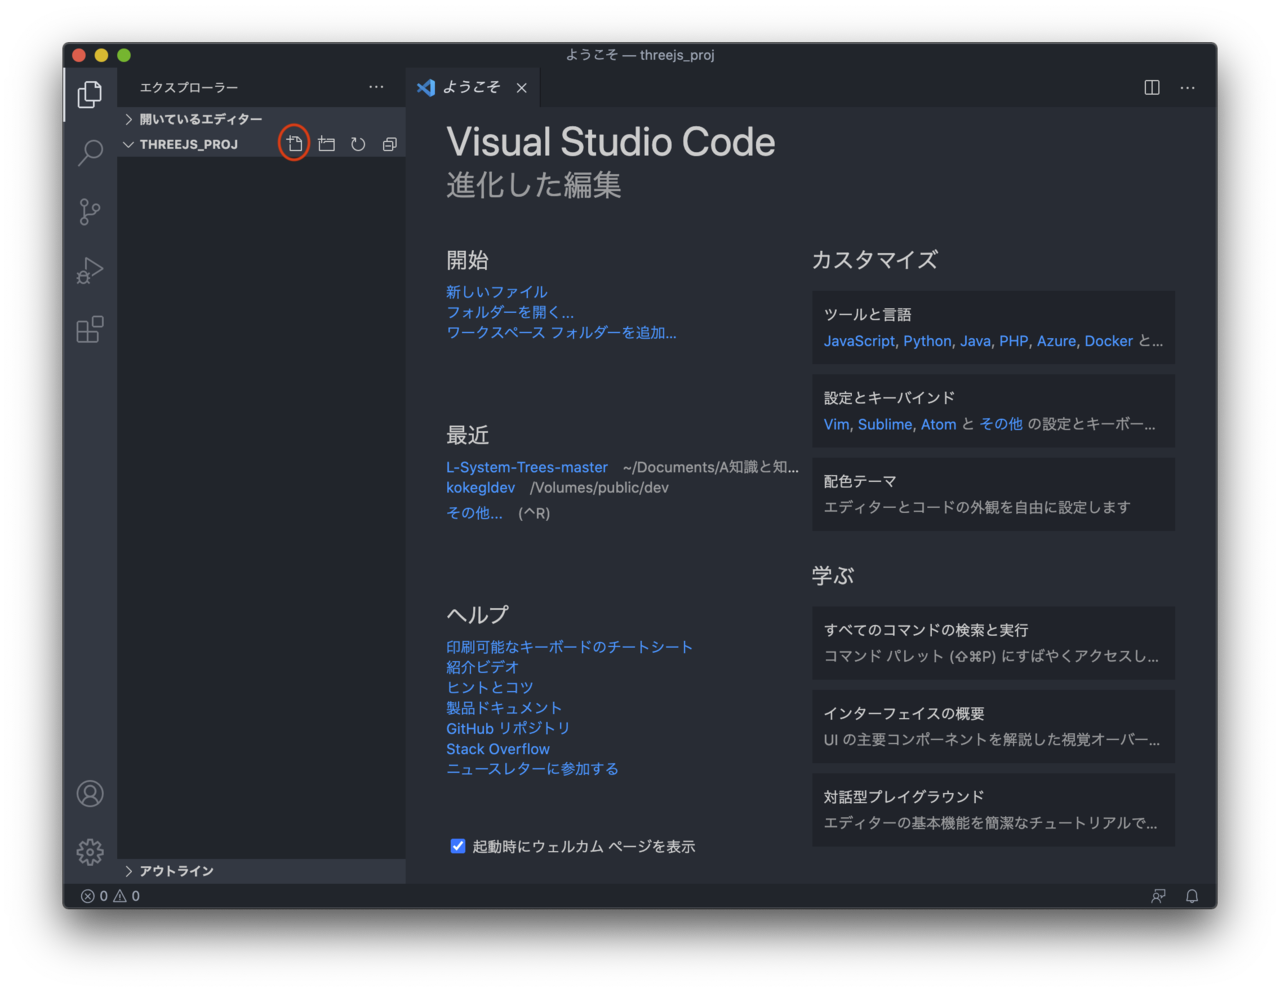Click ワークスペース フォルダーを追加... link
The width and height of the screenshot is (1280, 992).
(561, 332)
